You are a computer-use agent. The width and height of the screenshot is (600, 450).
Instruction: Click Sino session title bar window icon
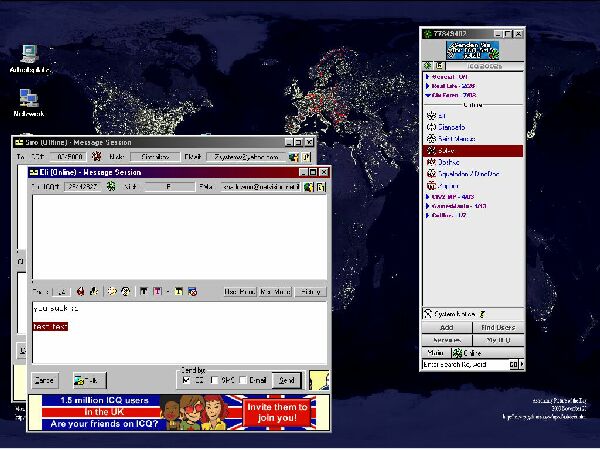19,143
